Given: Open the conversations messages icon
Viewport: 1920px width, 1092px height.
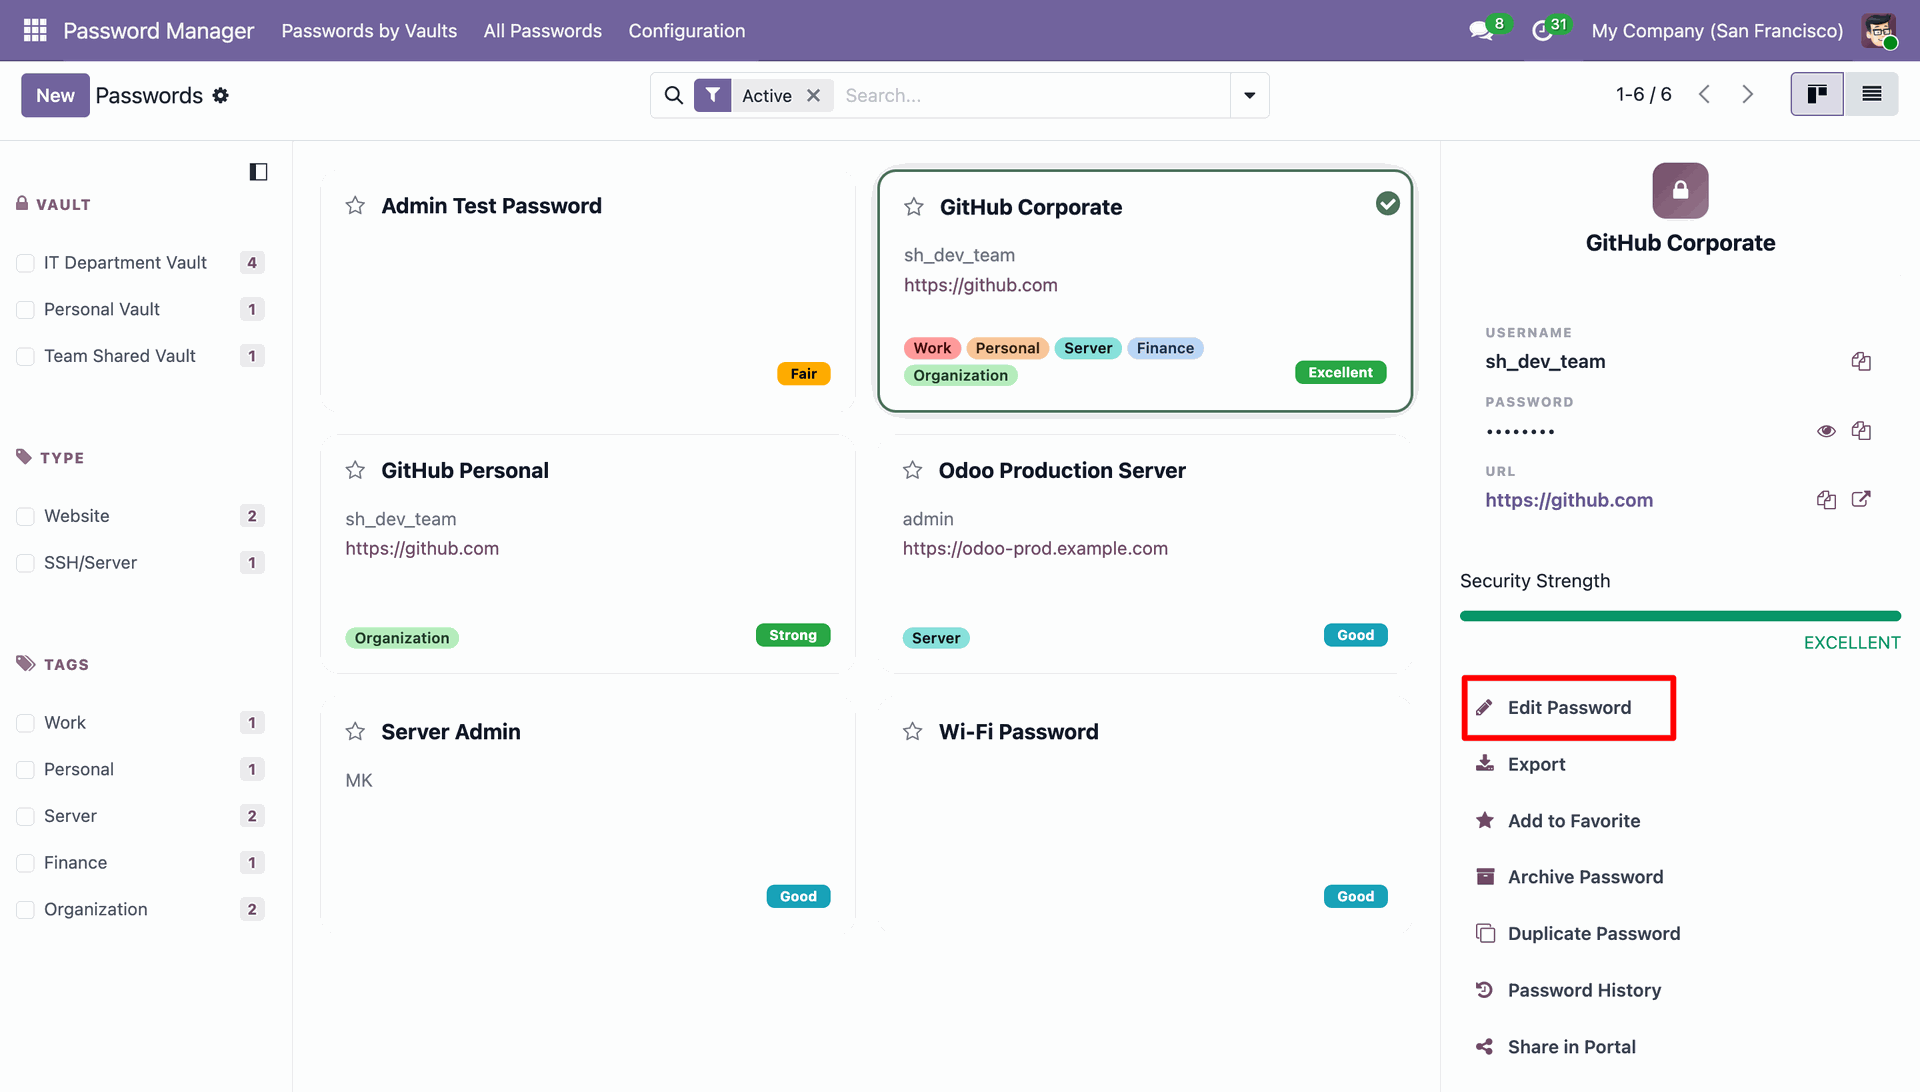Looking at the screenshot, I should tap(1481, 31).
